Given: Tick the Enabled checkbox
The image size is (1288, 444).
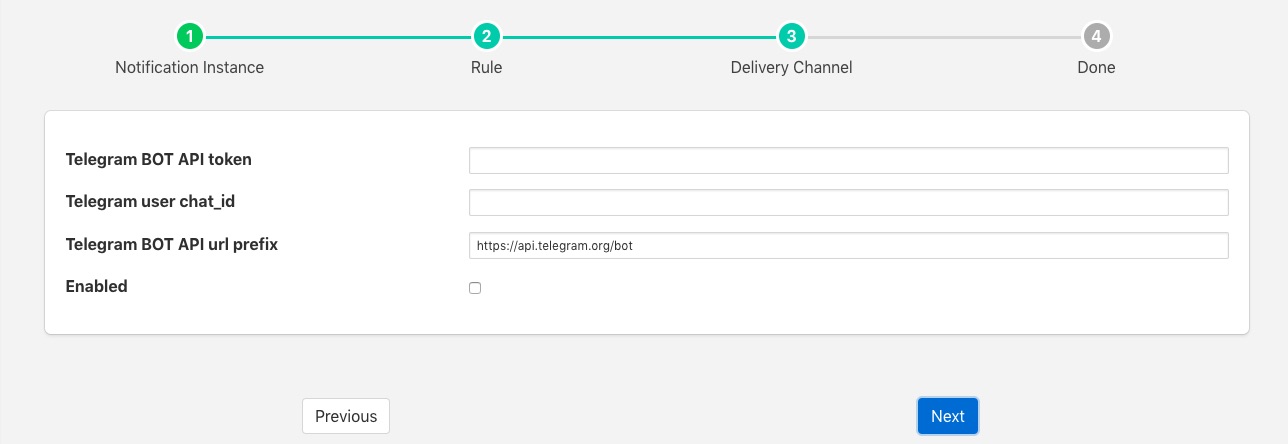Looking at the screenshot, I should tap(475, 288).
